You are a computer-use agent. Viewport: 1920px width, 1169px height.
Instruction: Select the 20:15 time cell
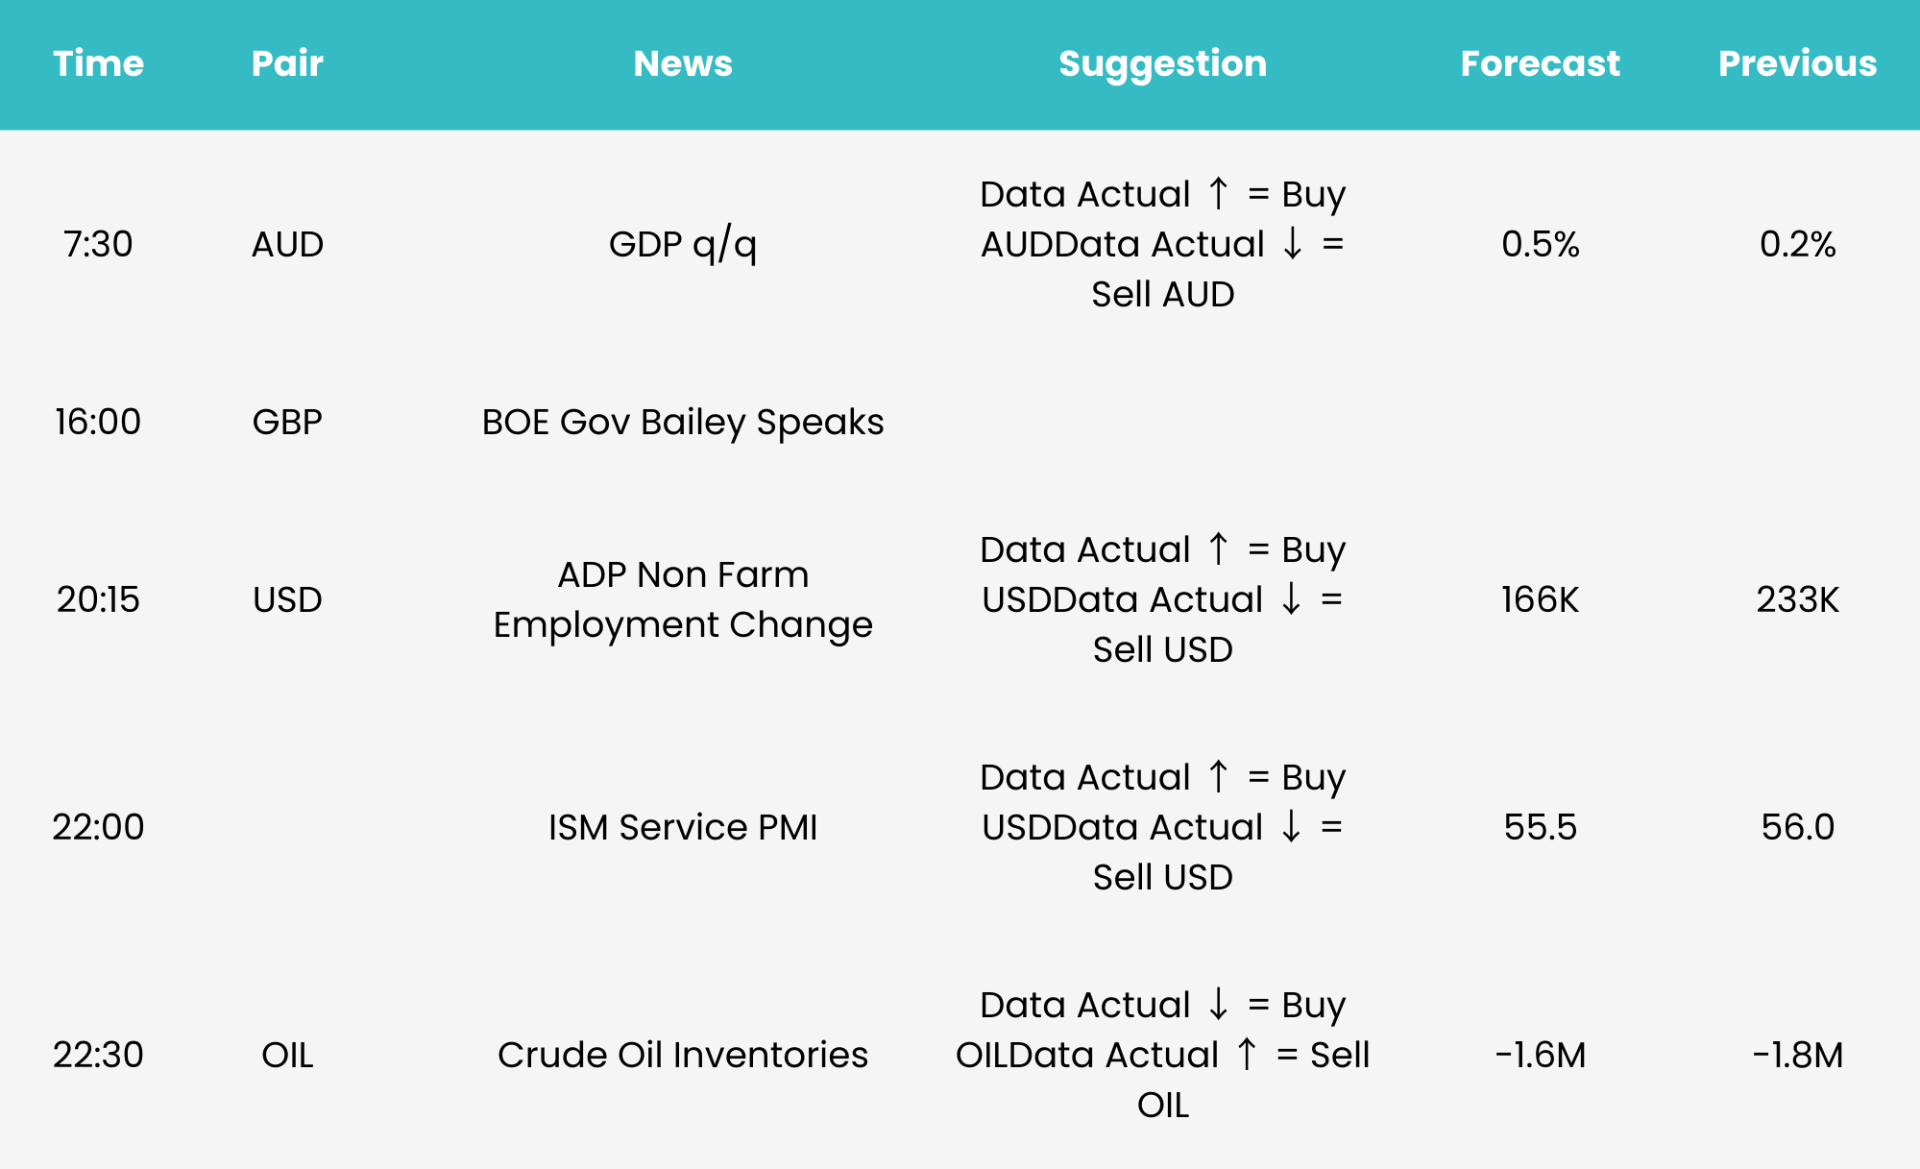pyautogui.click(x=98, y=599)
